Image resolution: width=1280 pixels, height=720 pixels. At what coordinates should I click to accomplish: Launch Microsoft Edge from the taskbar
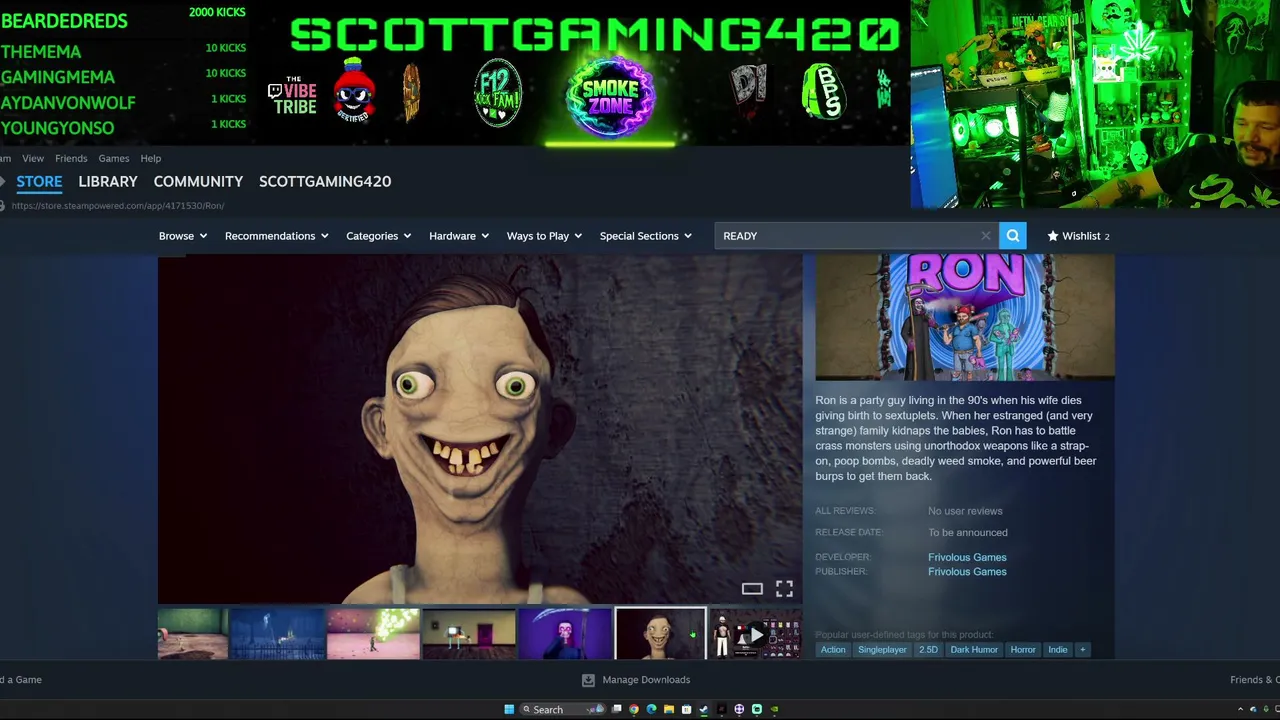(x=651, y=709)
